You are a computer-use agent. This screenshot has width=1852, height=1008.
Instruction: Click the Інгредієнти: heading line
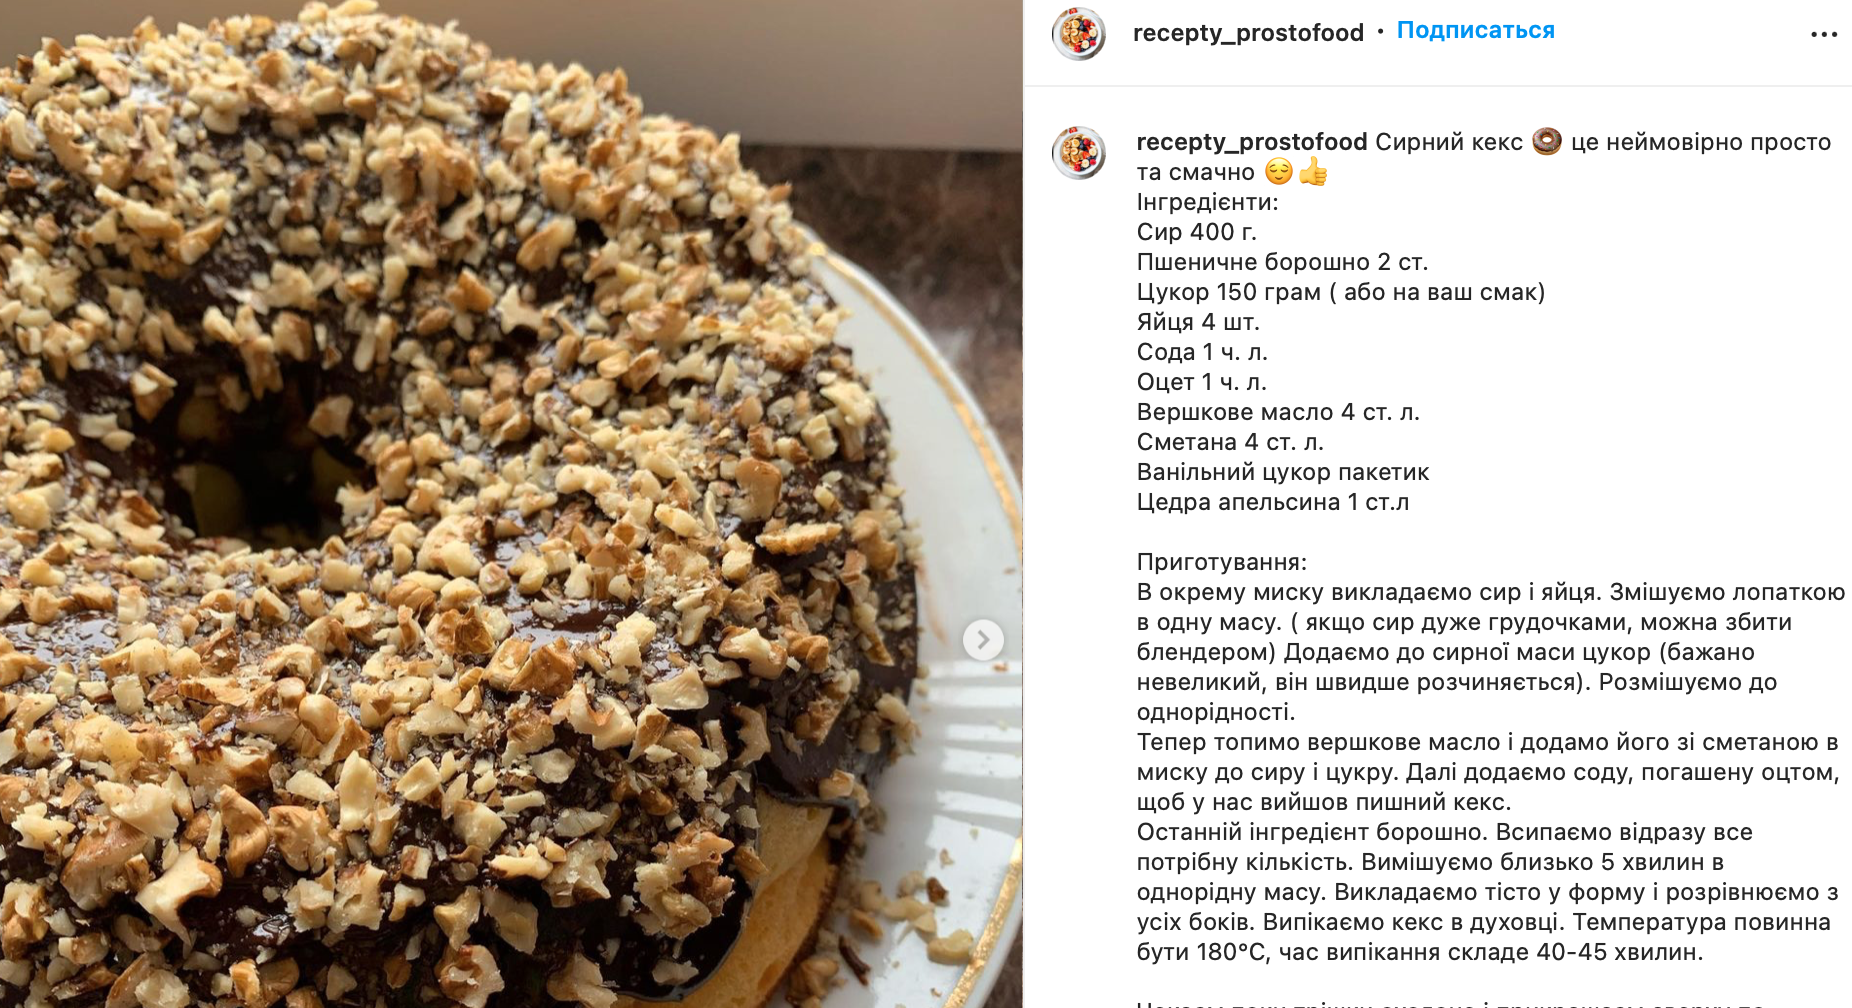[x=1207, y=202]
